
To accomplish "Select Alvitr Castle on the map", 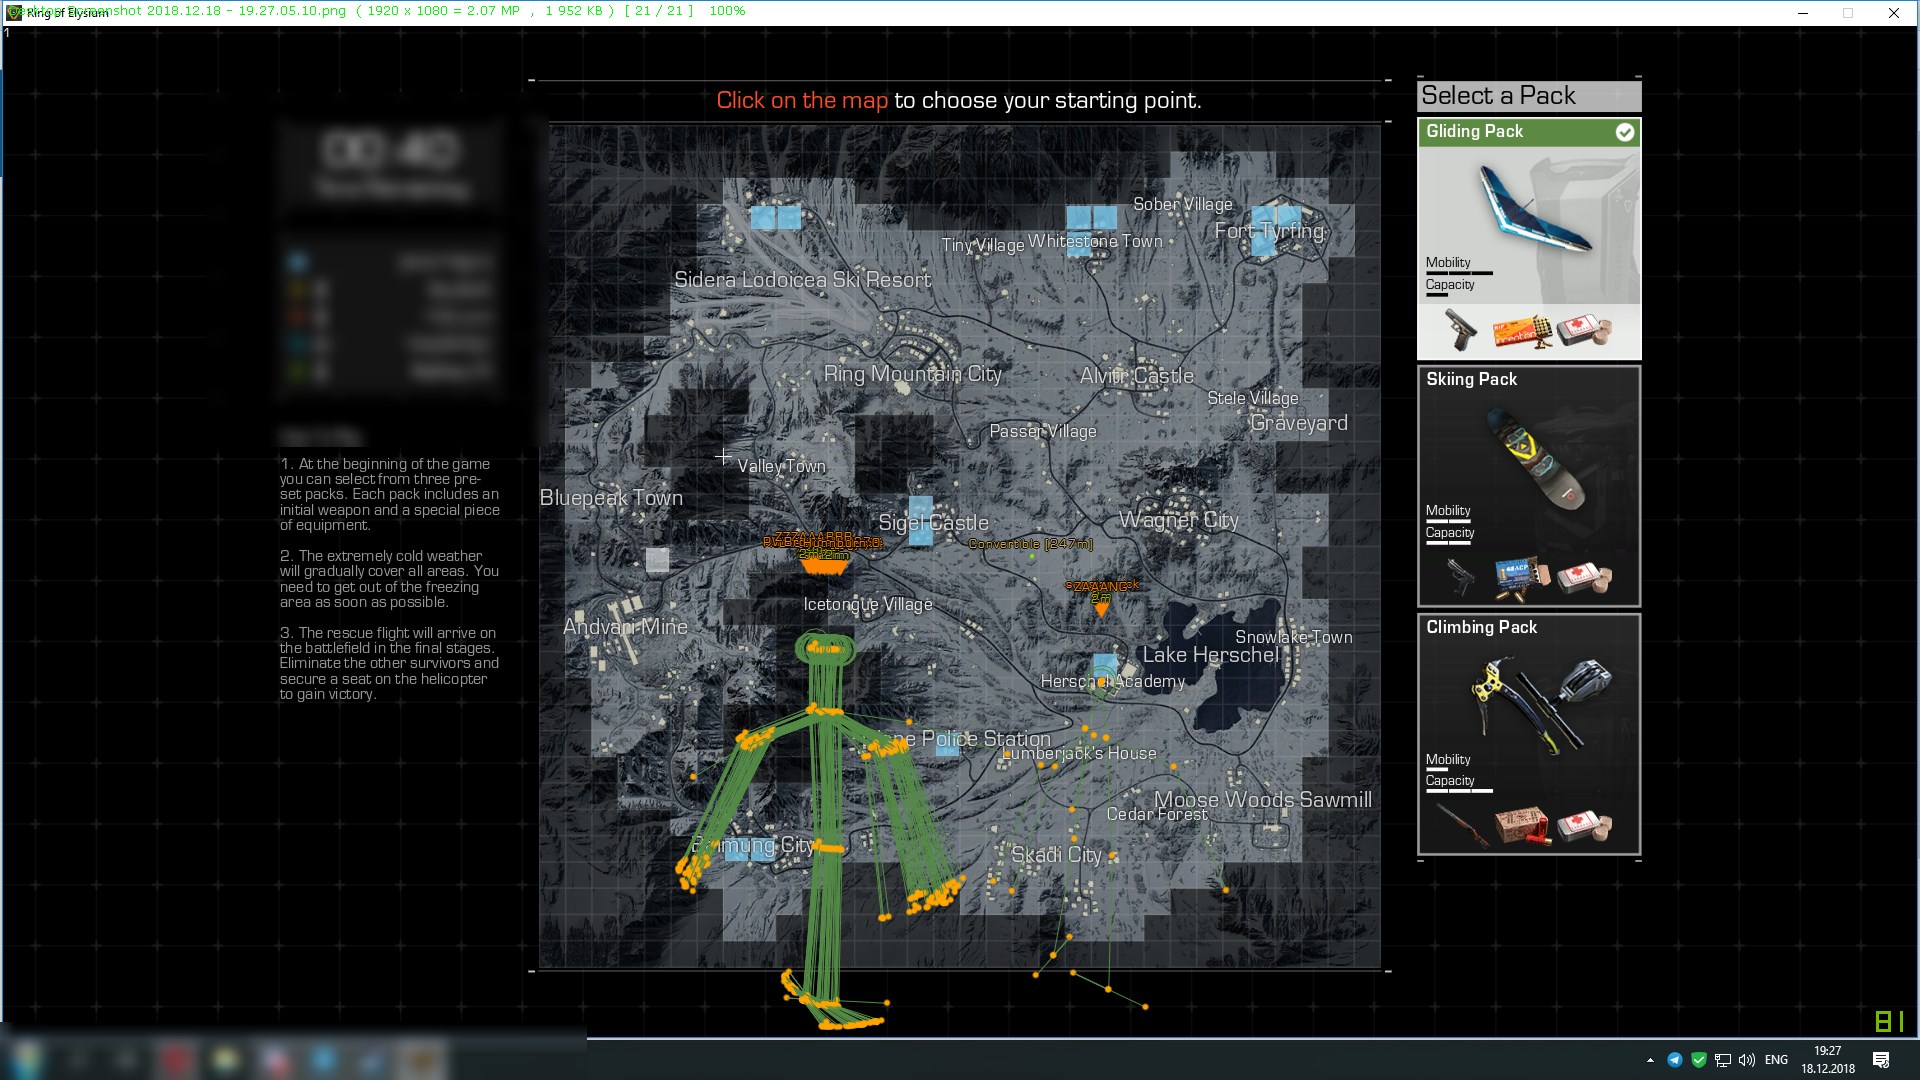I will coord(1136,376).
